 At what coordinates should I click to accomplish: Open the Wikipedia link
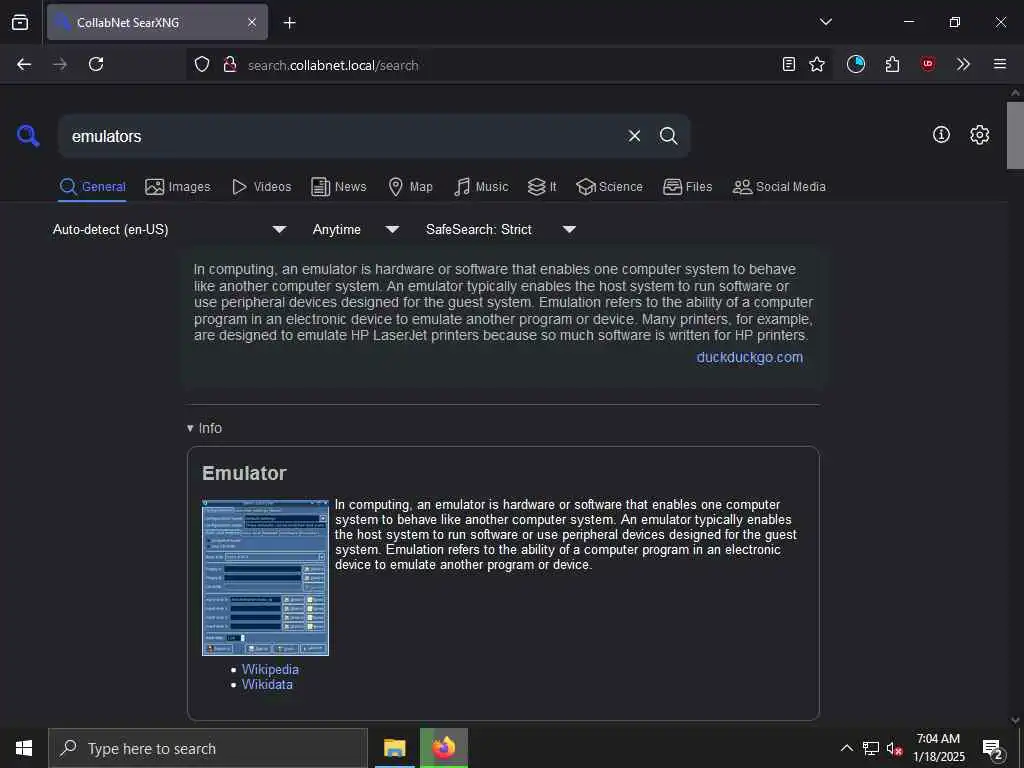click(270, 669)
